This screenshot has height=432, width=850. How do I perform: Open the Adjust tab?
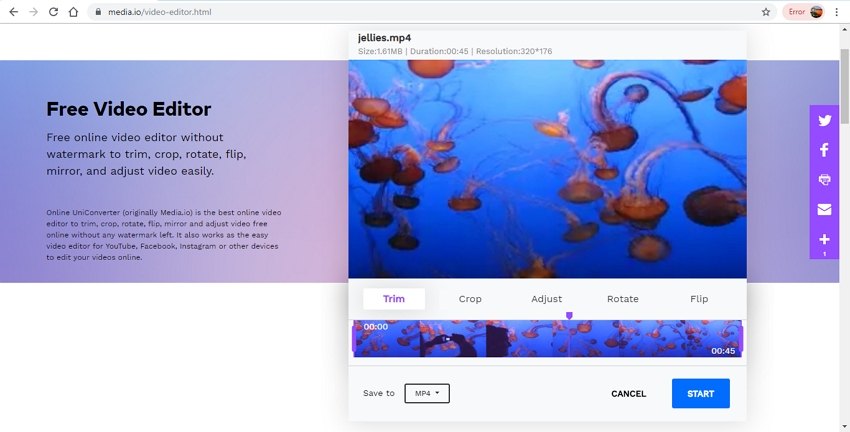[x=546, y=299]
